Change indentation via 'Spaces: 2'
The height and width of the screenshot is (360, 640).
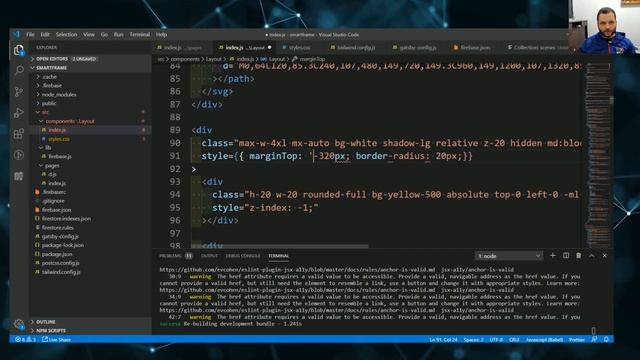[473, 340]
